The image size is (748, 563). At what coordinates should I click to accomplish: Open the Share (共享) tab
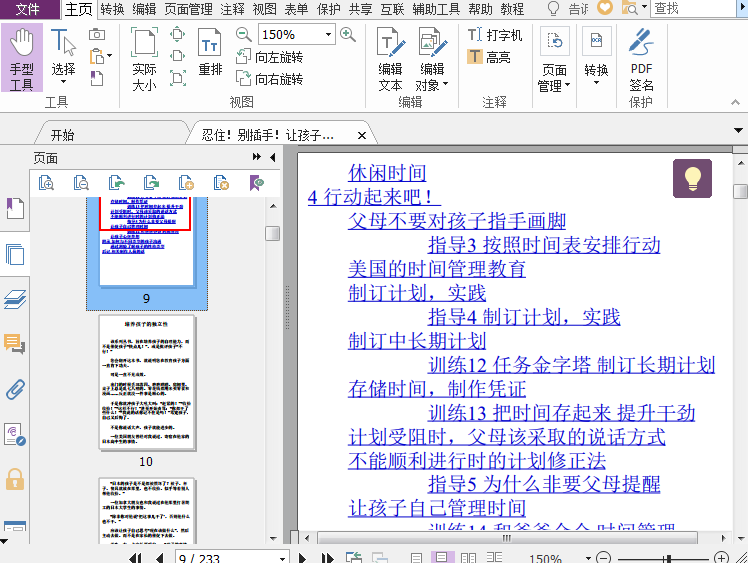(360, 9)
